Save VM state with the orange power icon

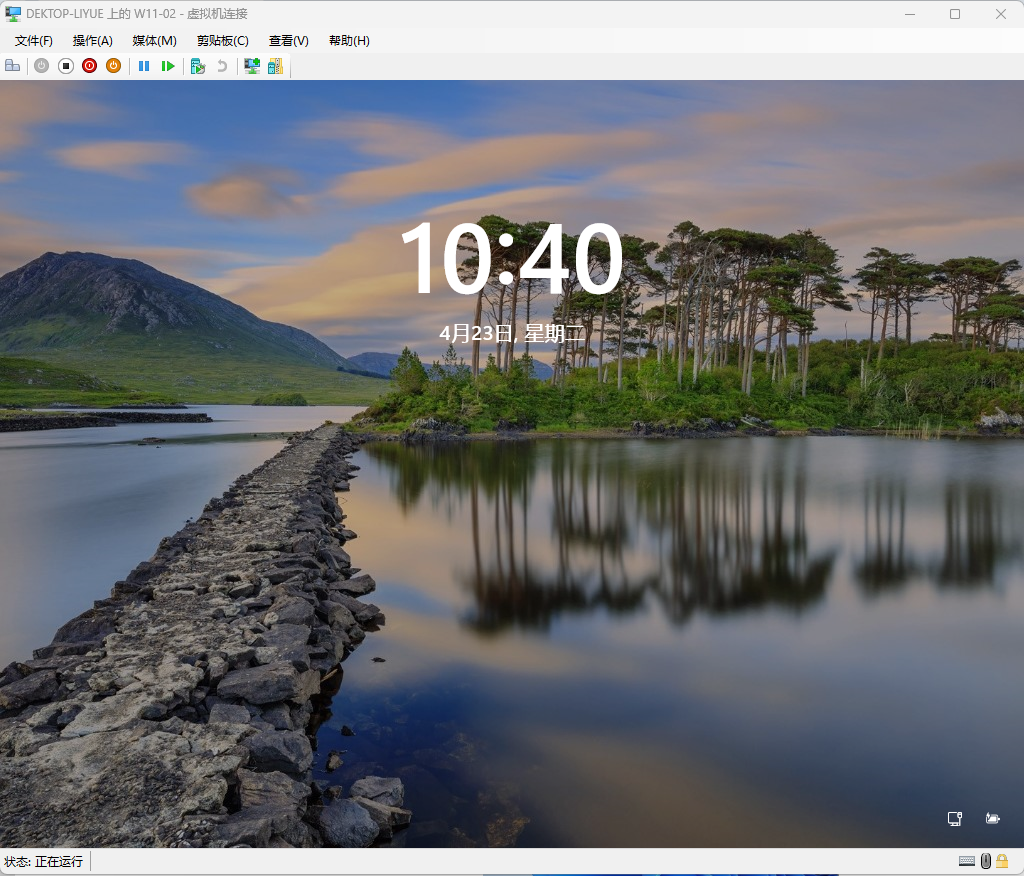(113, 66)
